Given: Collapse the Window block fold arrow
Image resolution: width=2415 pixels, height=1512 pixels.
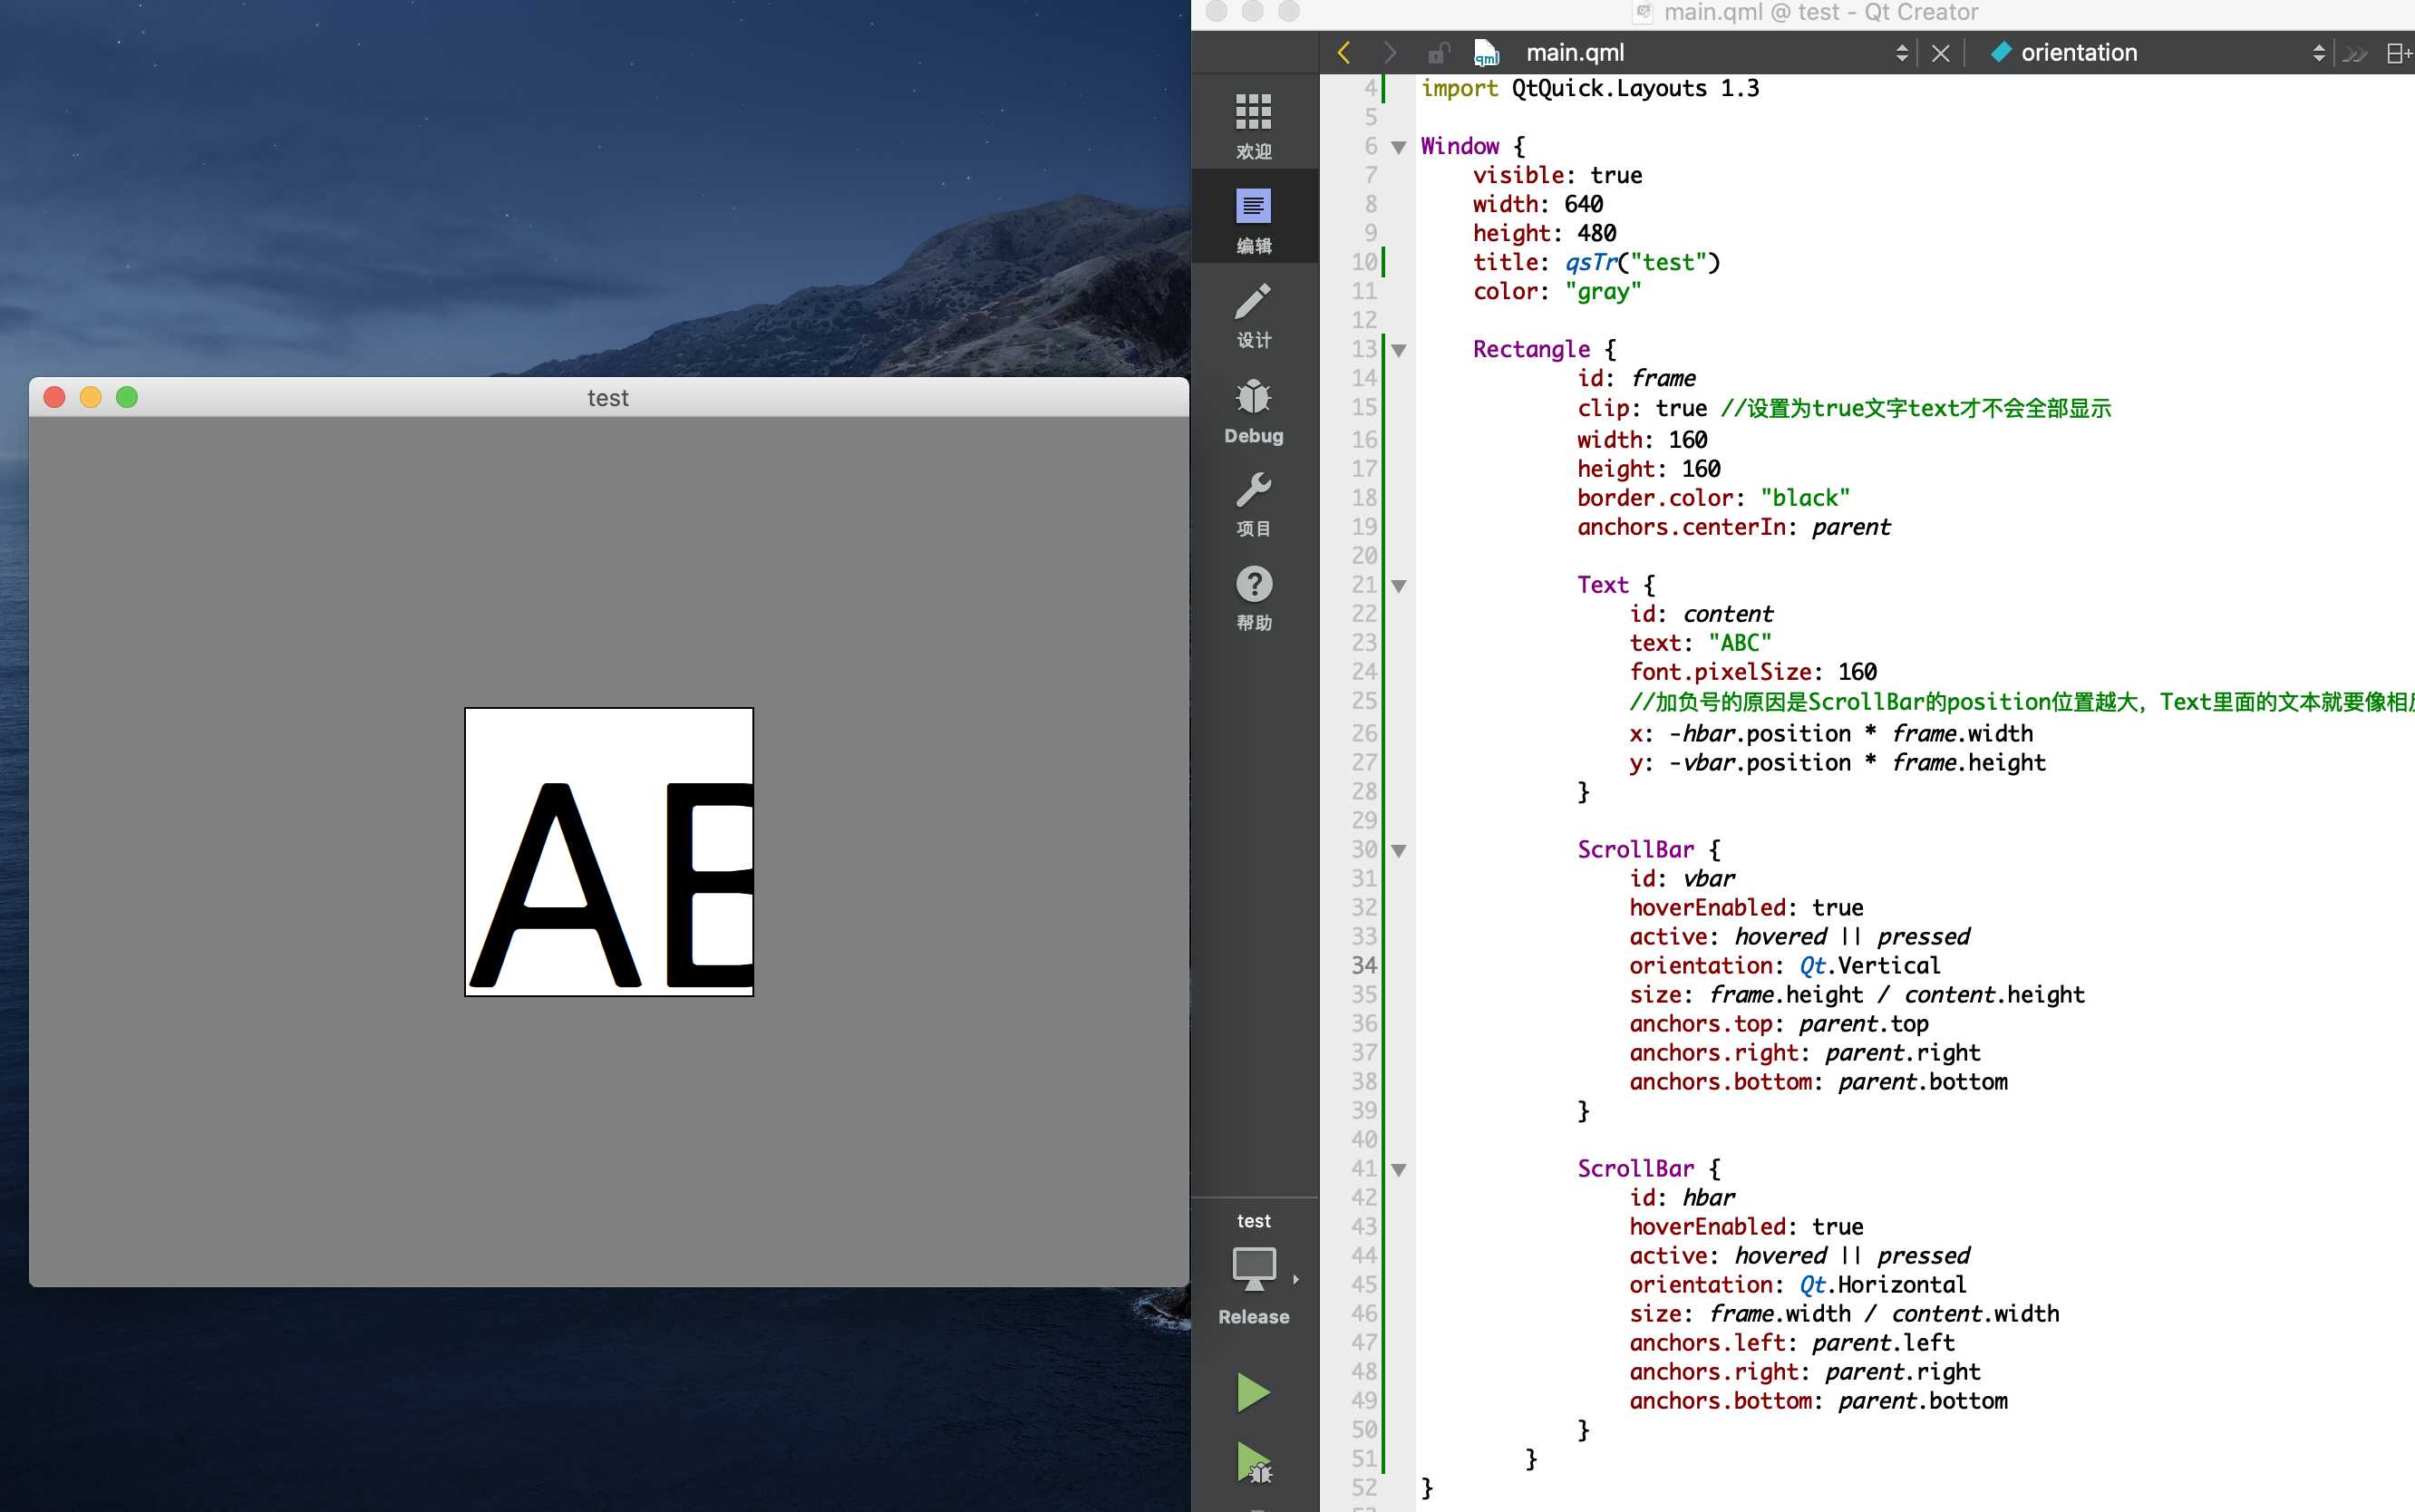Looking at the screenshot, I should (x=1399, y=148).
